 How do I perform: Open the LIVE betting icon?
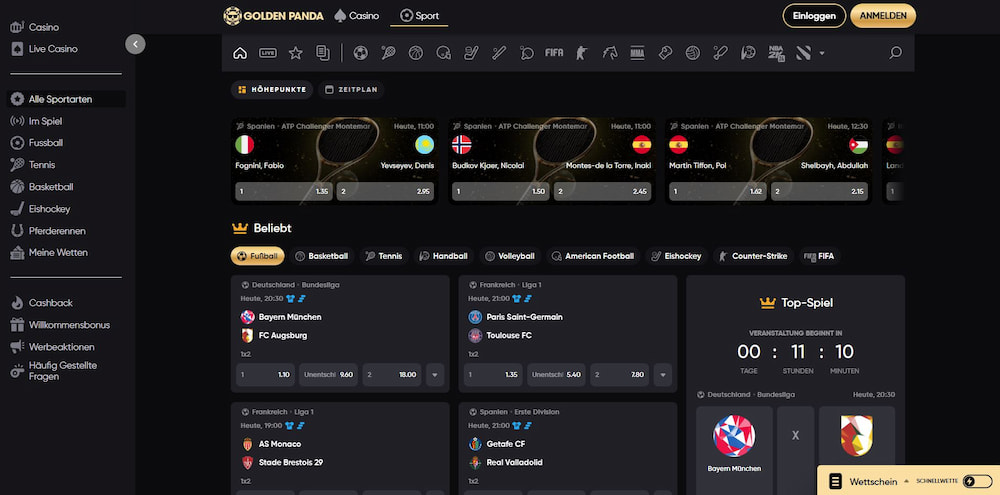tap(268, 53)
